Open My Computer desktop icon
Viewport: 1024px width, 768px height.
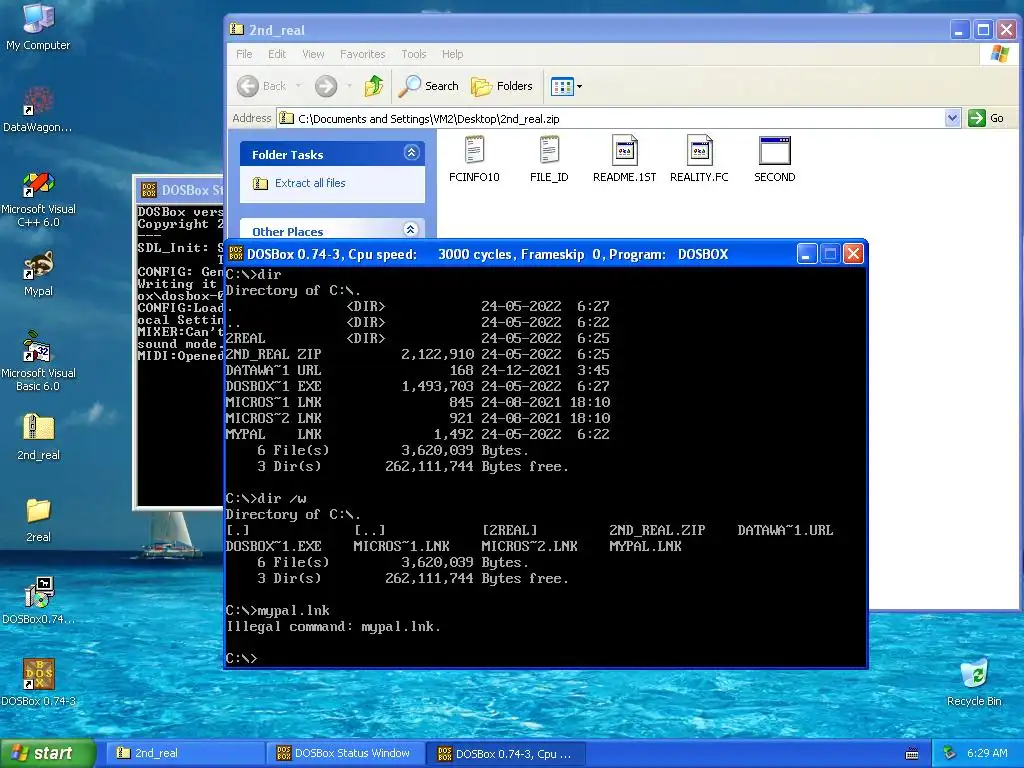(x=38, y=26)
